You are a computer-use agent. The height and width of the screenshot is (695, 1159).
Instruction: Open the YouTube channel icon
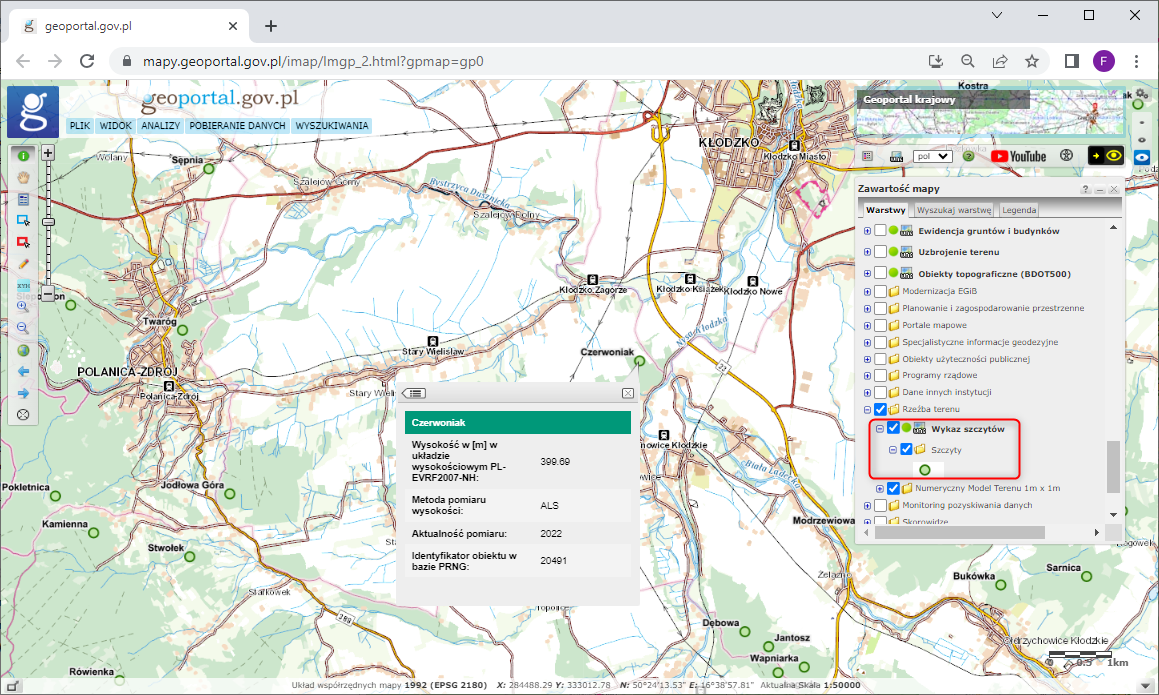pos(1018,156)
